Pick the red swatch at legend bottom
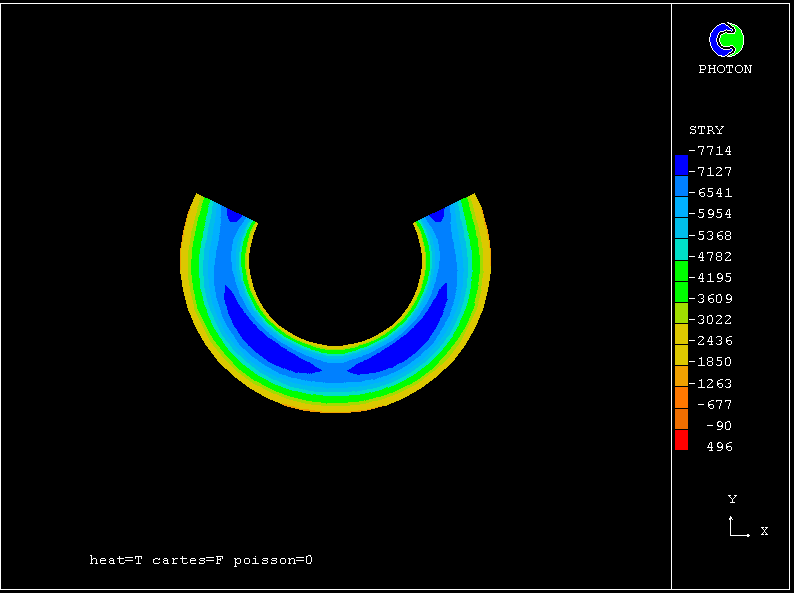This screenshot has height=593, width=794. [x=681, y=440]
